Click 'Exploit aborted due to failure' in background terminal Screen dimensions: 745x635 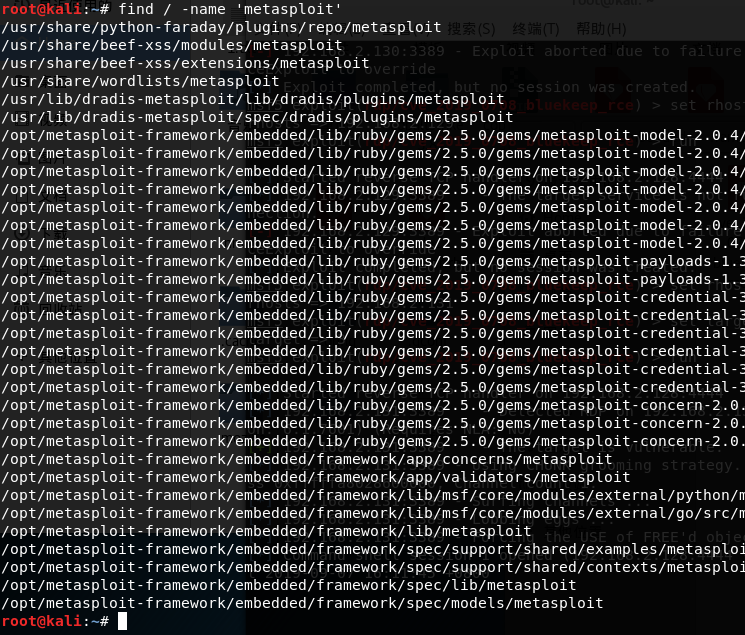click(x=606, y=51)
